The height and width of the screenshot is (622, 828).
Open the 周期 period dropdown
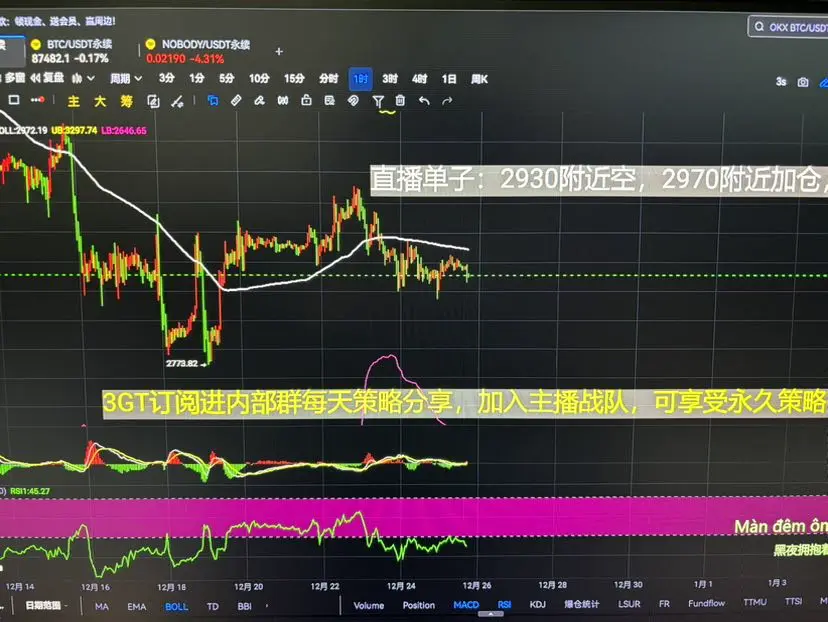coord(126,79)
